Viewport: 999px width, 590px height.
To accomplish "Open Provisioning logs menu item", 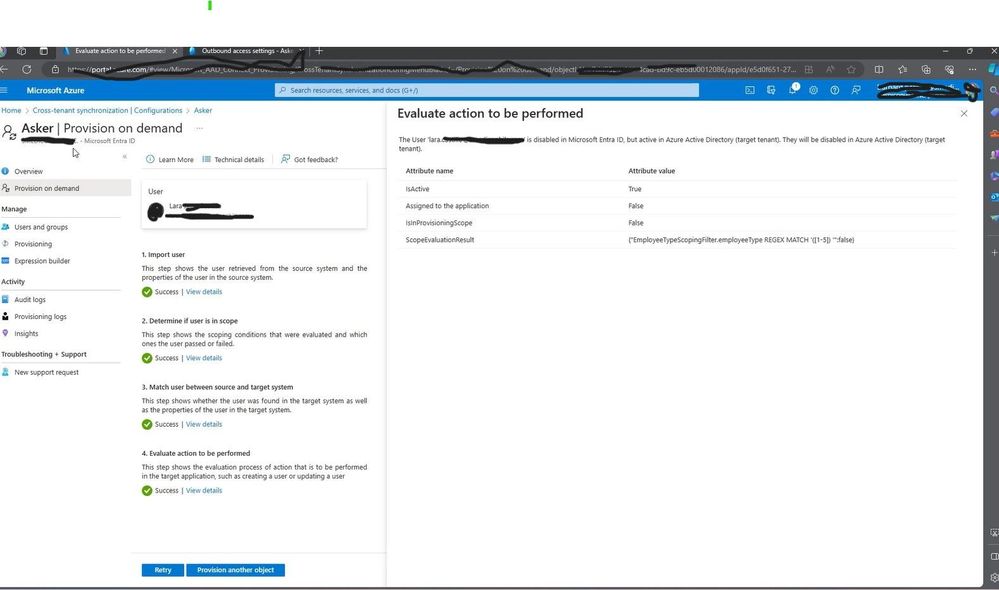I will 40,317.
